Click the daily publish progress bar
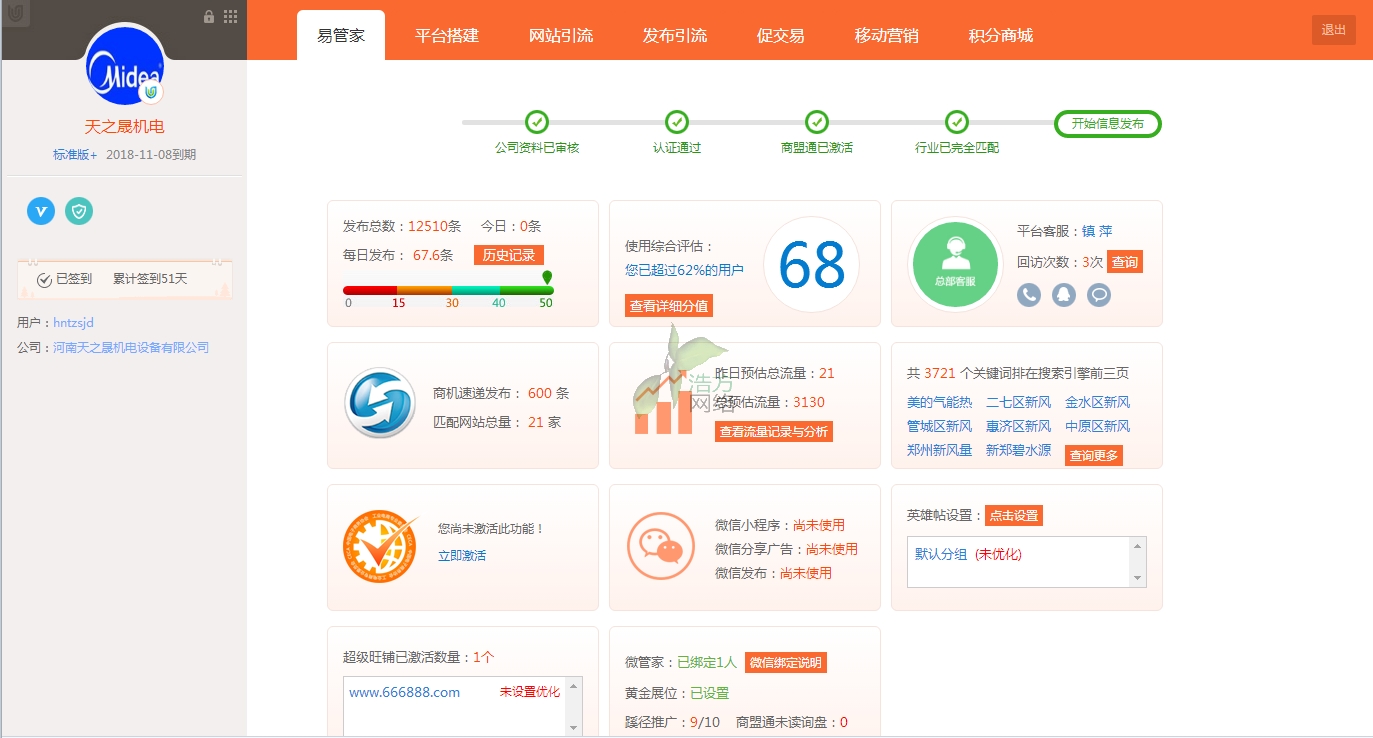Image resolution: width=1373 pixels, height=738 pixels. point(448,291)
